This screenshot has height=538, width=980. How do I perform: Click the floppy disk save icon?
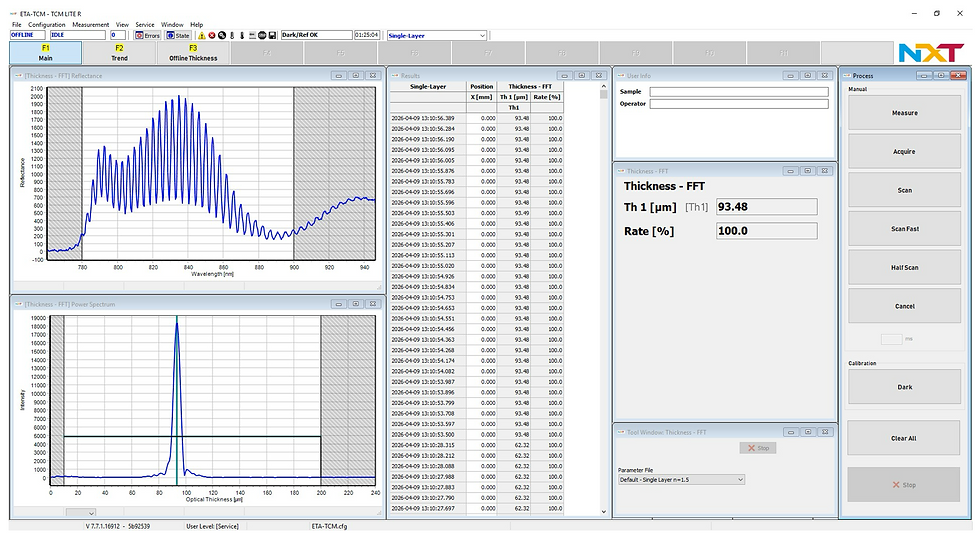coord(272,36)
